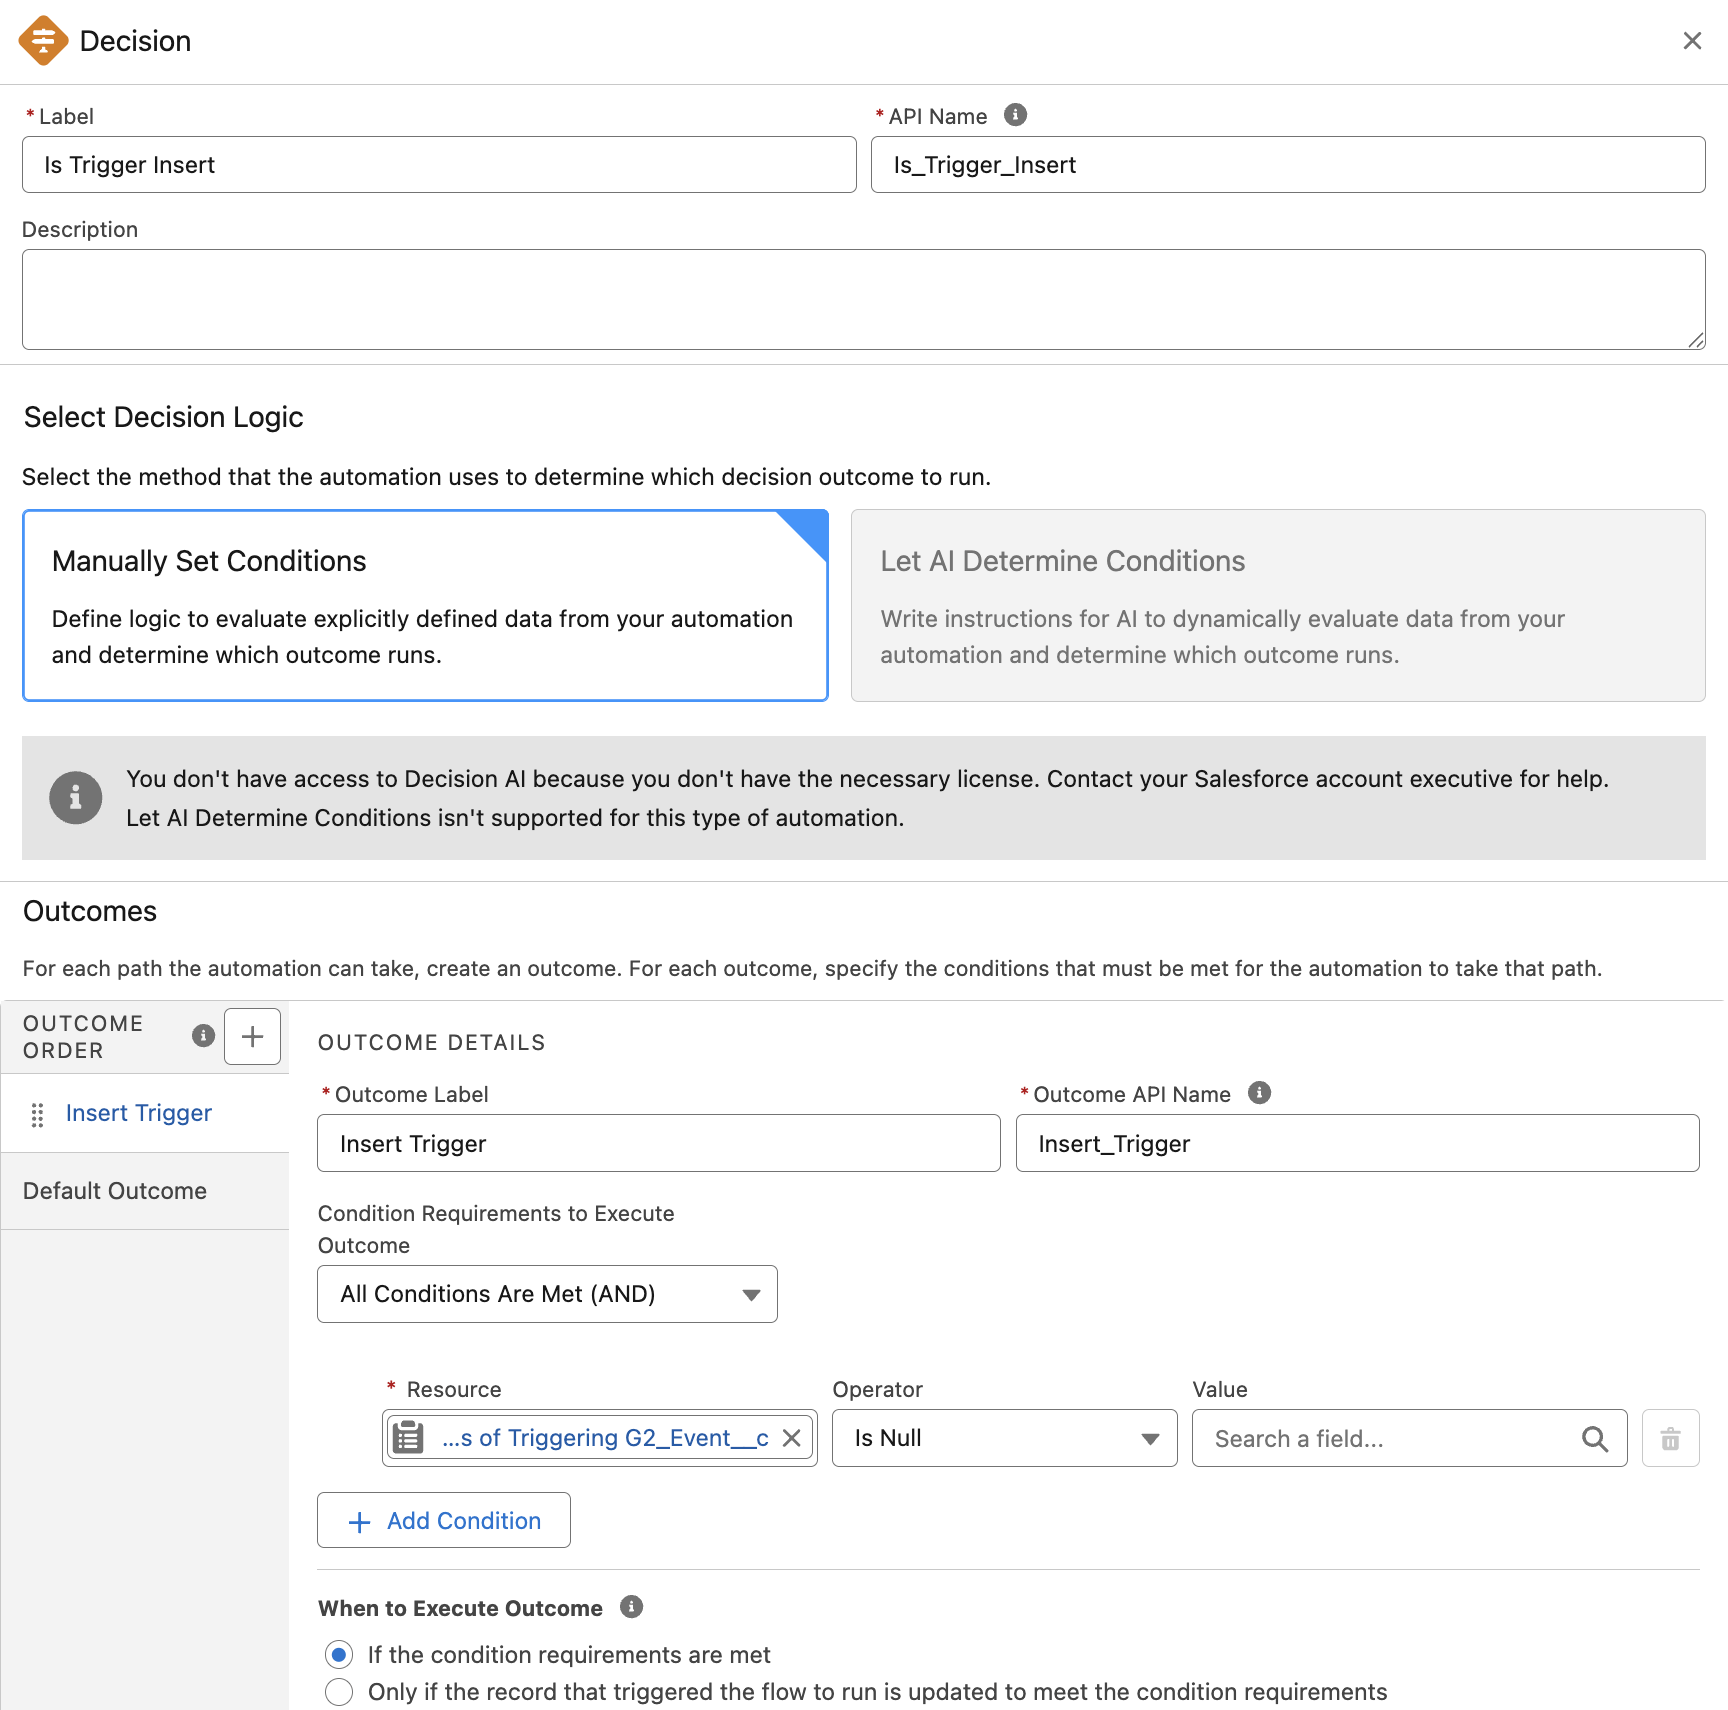The image size is (1728, 1710).
Task: Click the Outcome API Name info icon
Action: point(1259,1093)
